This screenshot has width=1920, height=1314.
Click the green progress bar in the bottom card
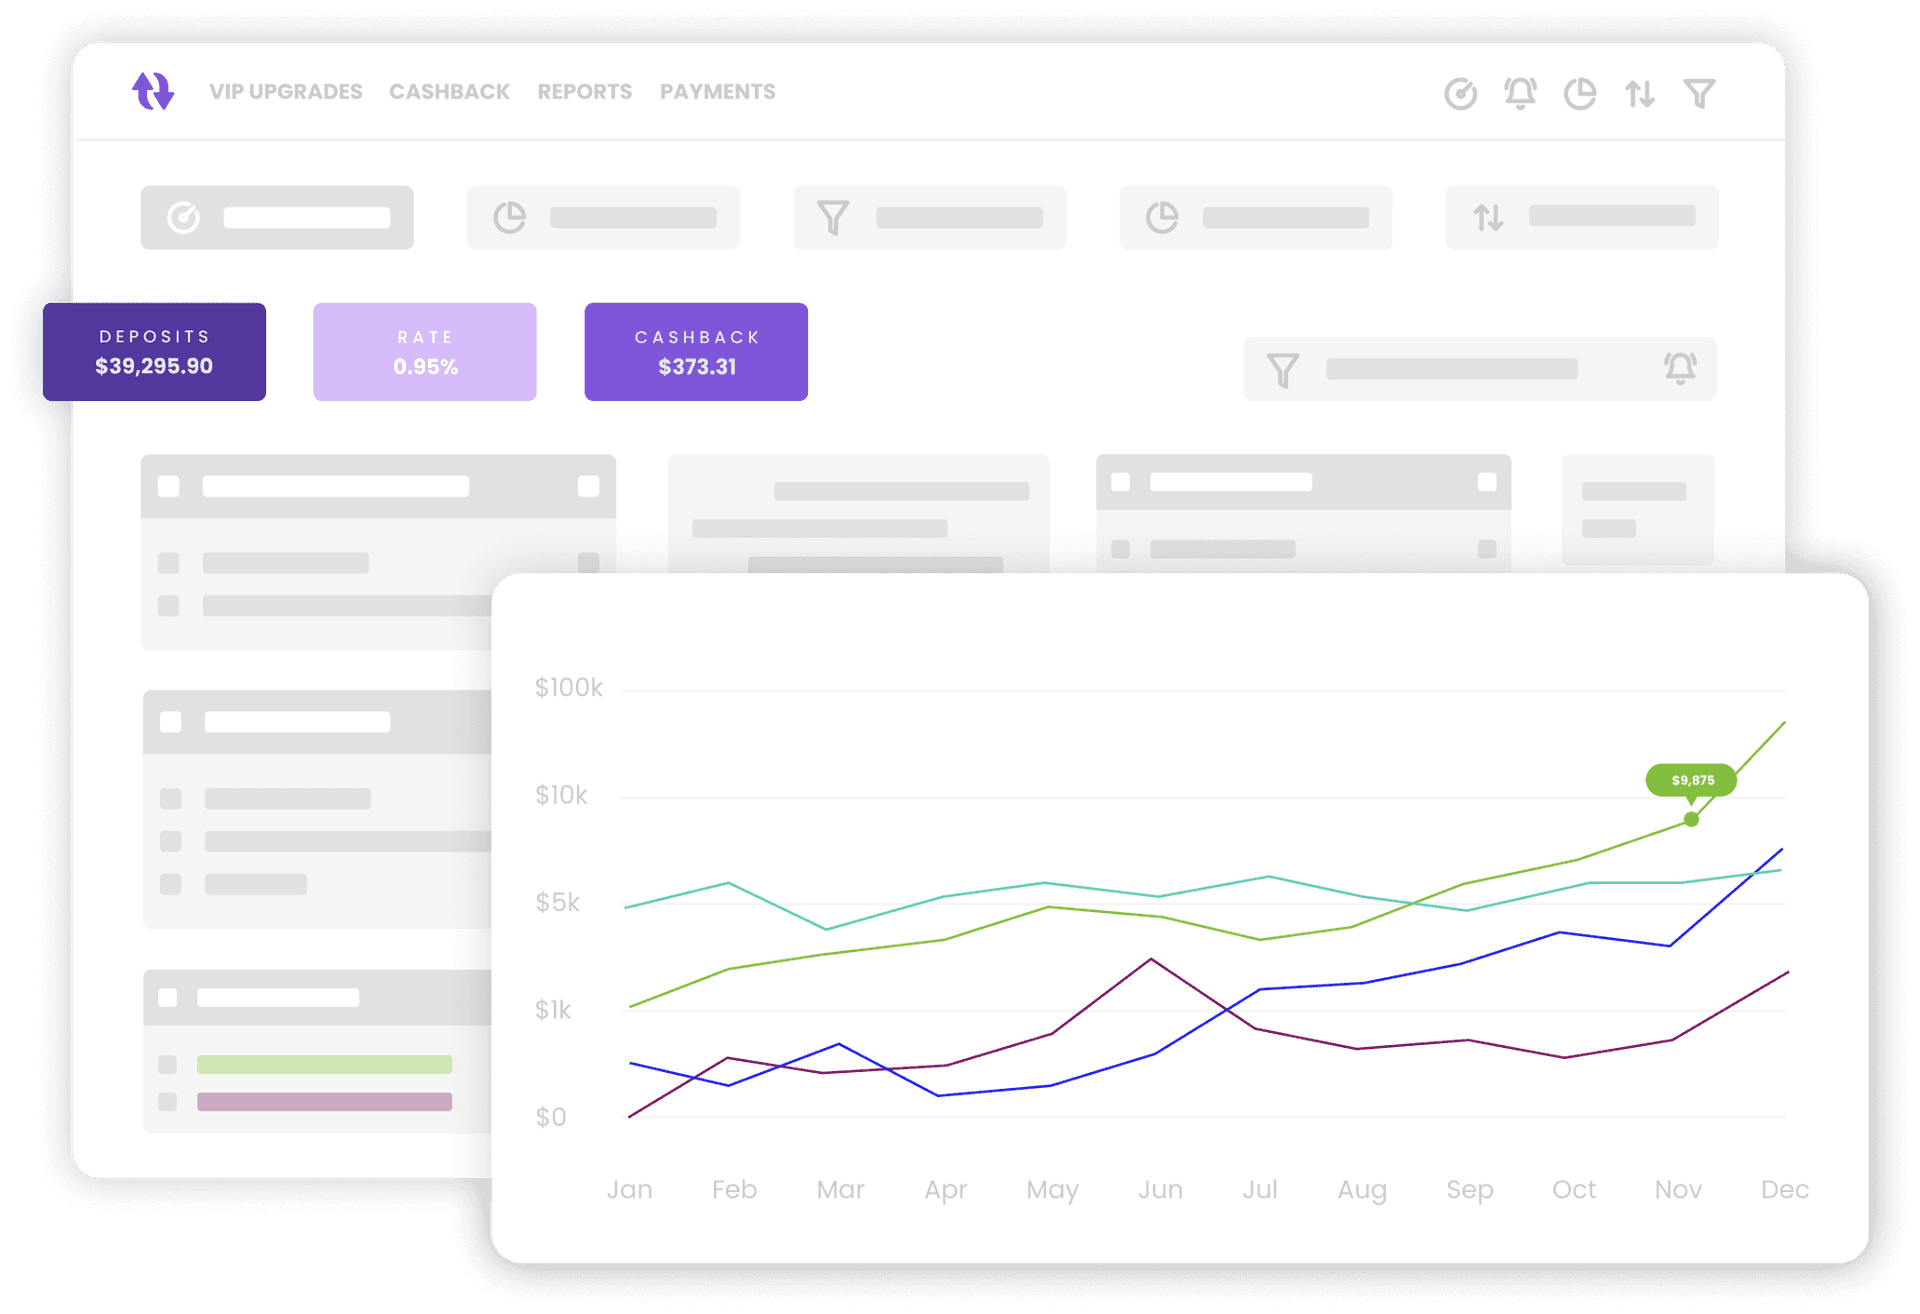(324, 1064)
